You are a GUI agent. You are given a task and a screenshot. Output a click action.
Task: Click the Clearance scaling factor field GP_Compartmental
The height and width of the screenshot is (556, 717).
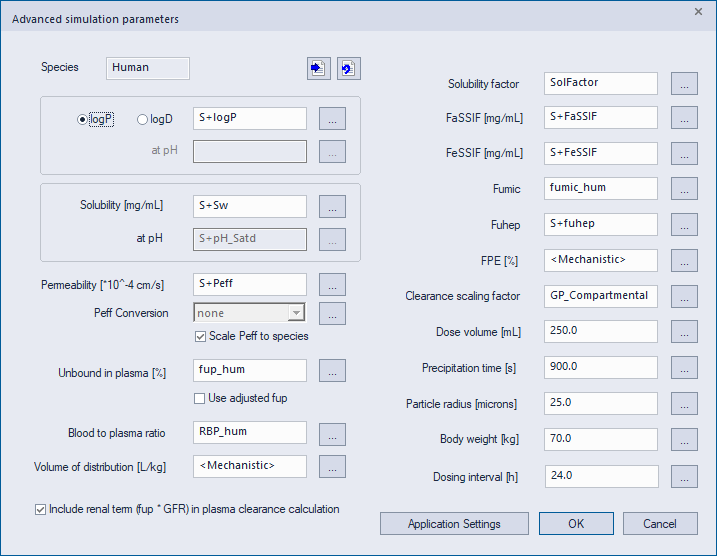(x=601, y=296)
